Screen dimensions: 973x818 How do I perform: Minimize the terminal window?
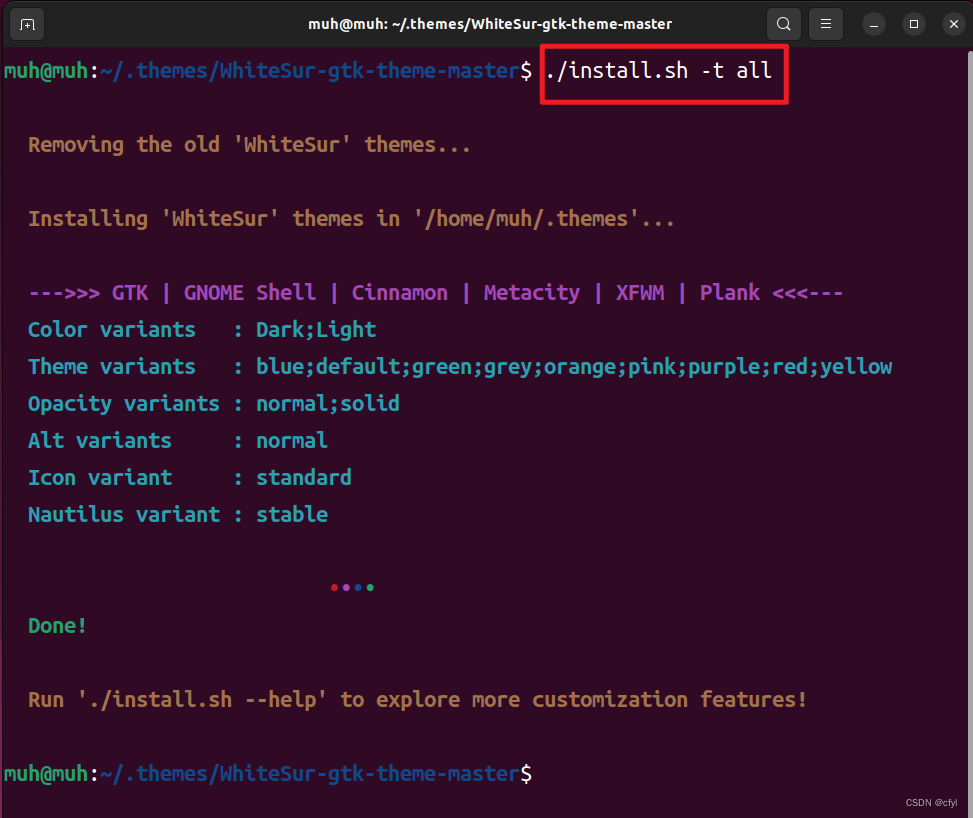tap(873, 23)
